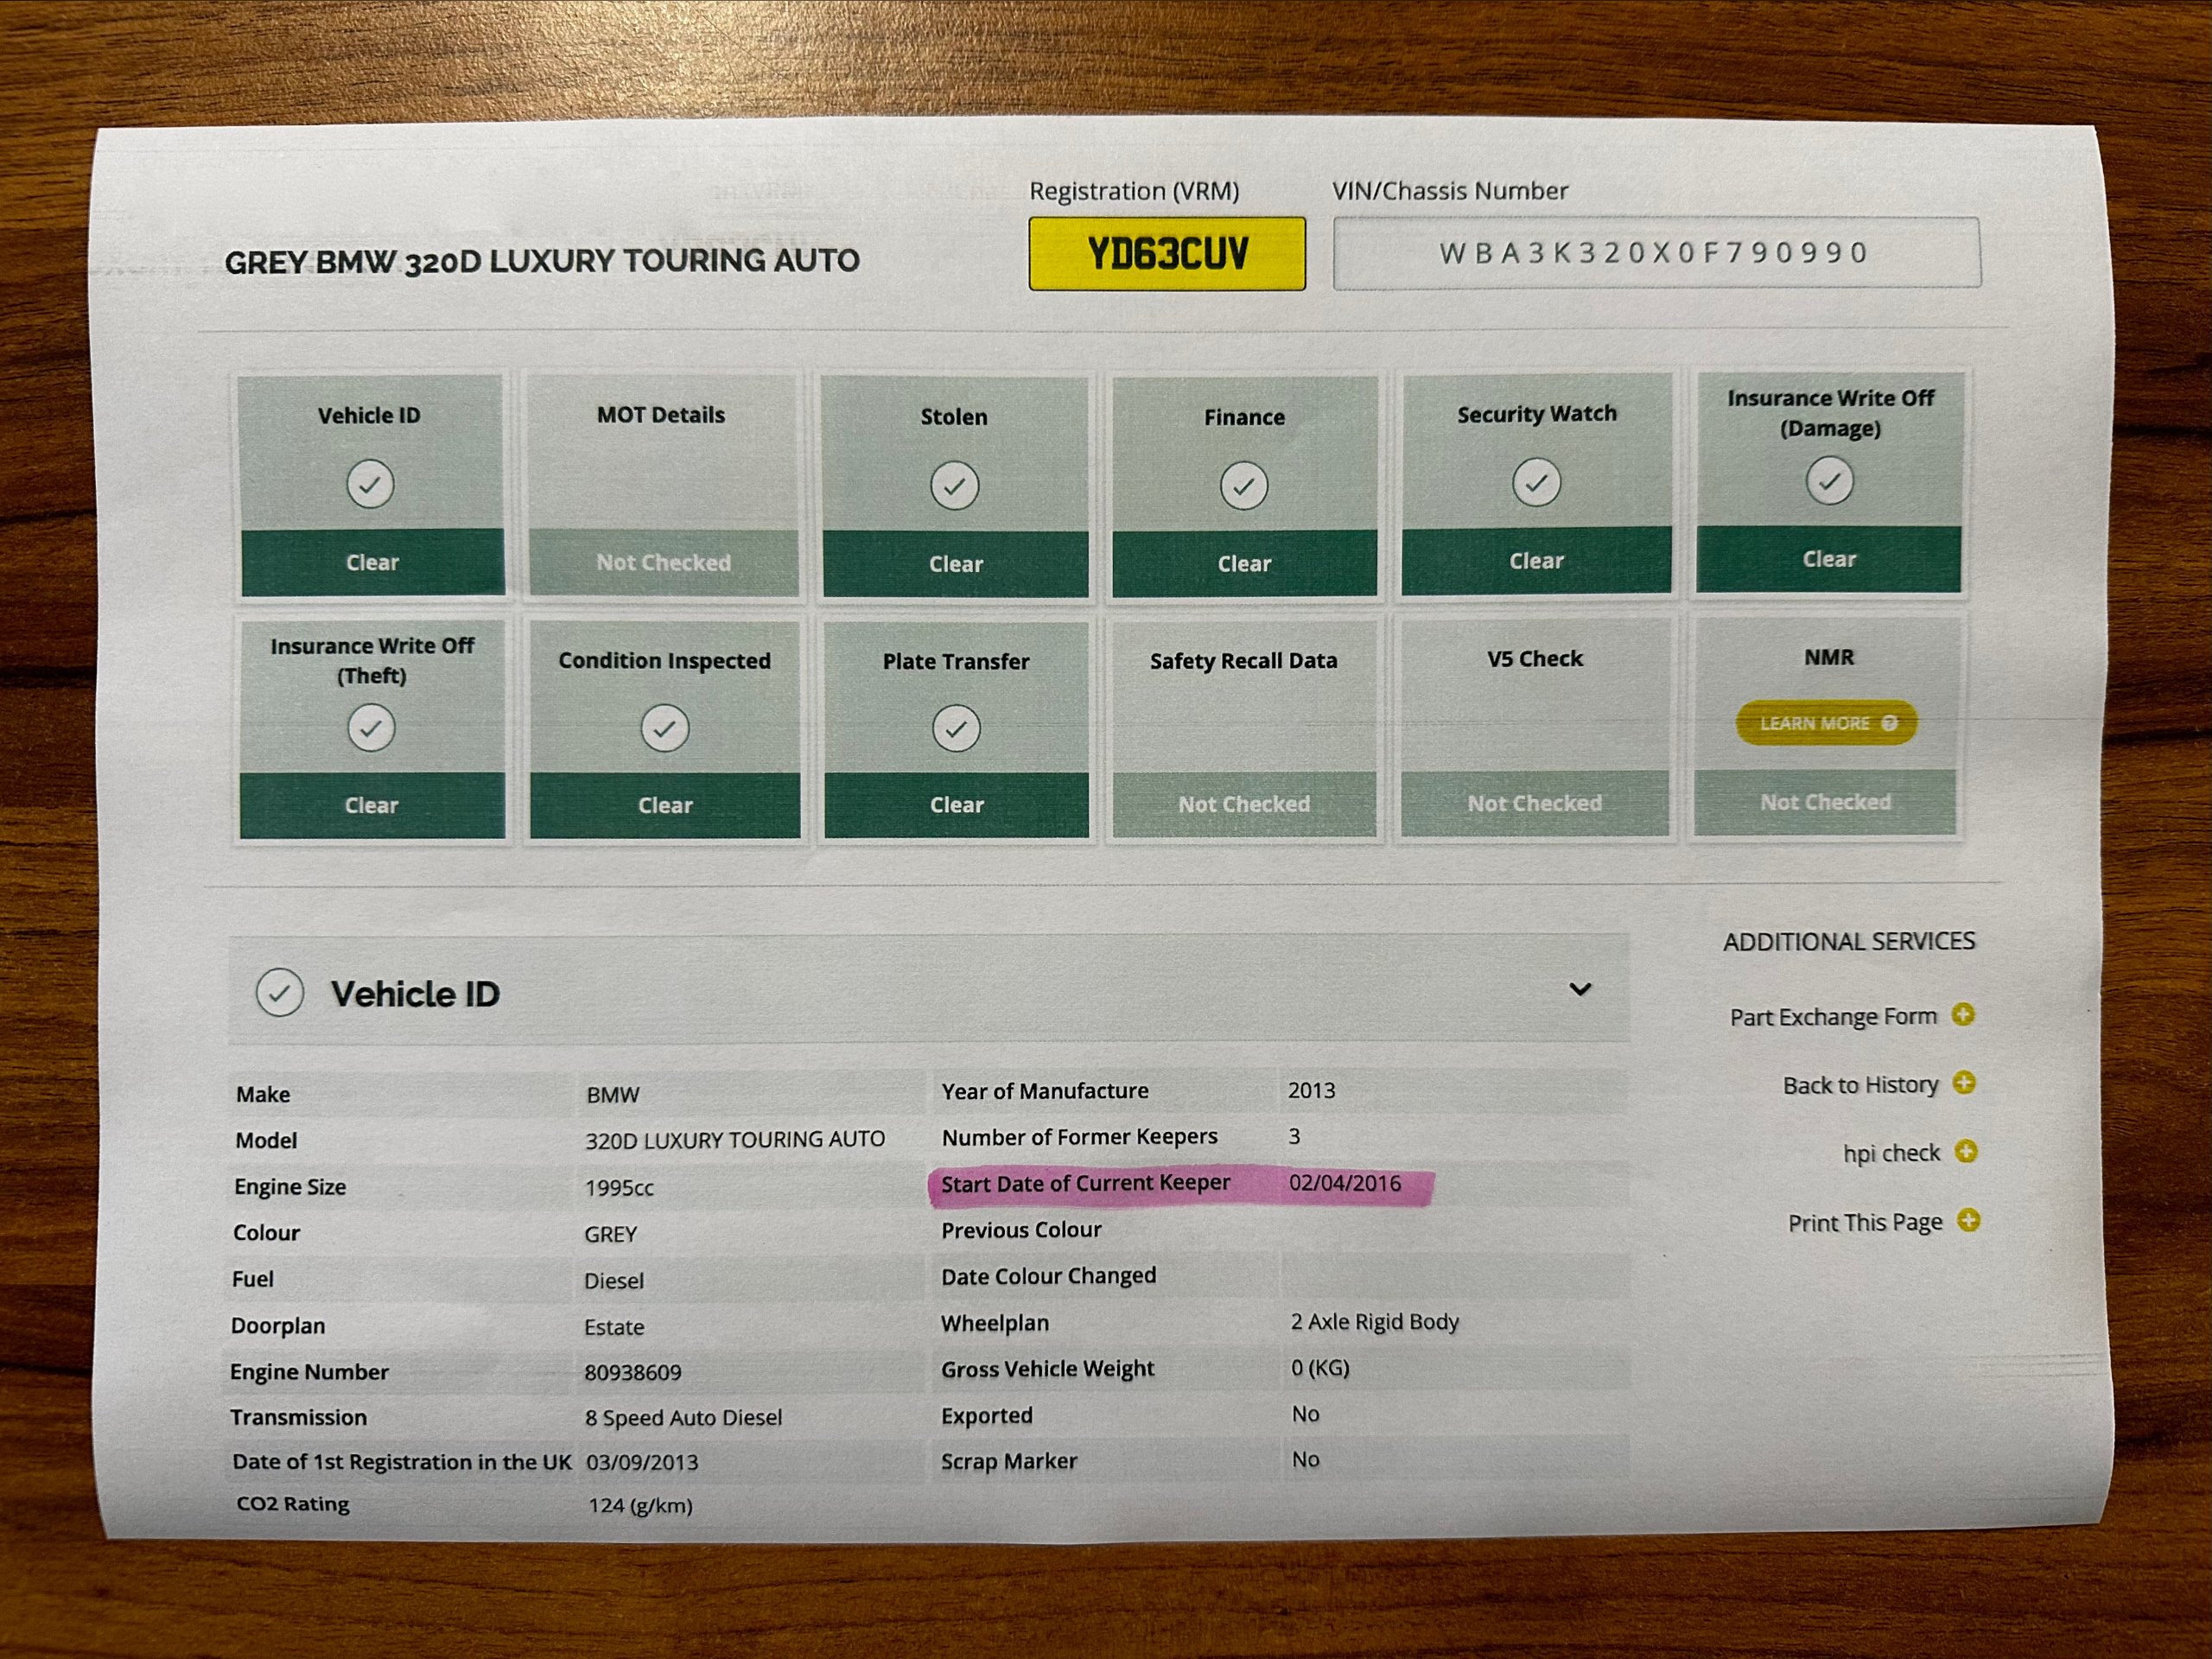Open the V5 Check tile
This screenshot has height=1659, width=2212.
coord(1535,727)
